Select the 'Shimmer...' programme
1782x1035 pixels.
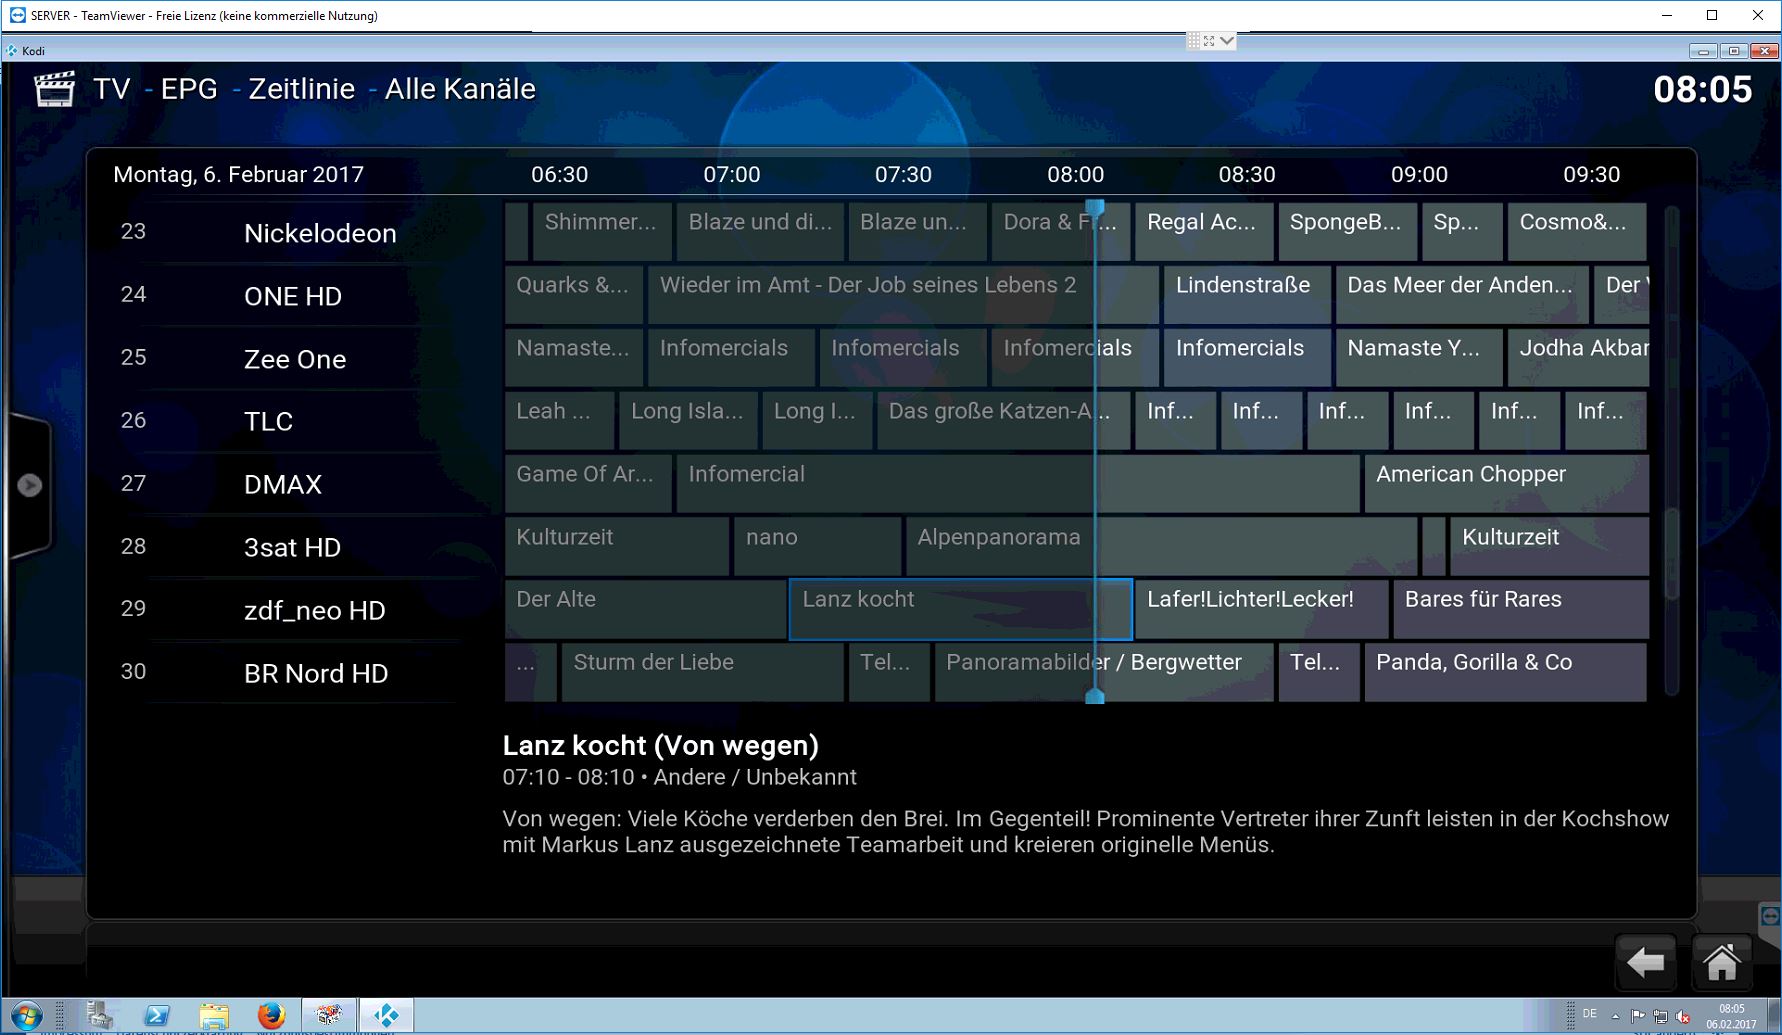pyautogui.click(x=602, y=232)
